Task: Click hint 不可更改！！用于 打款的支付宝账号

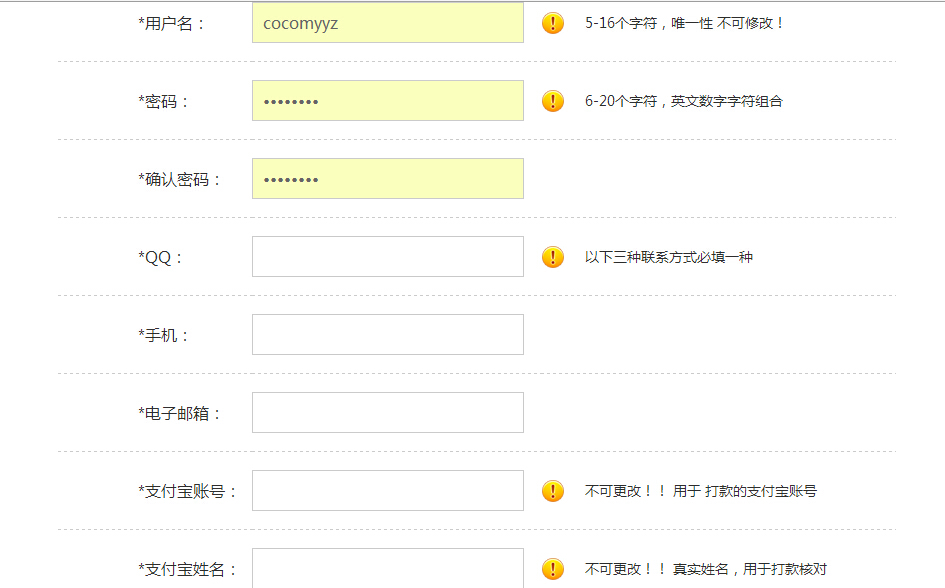Action: [701, 490]
